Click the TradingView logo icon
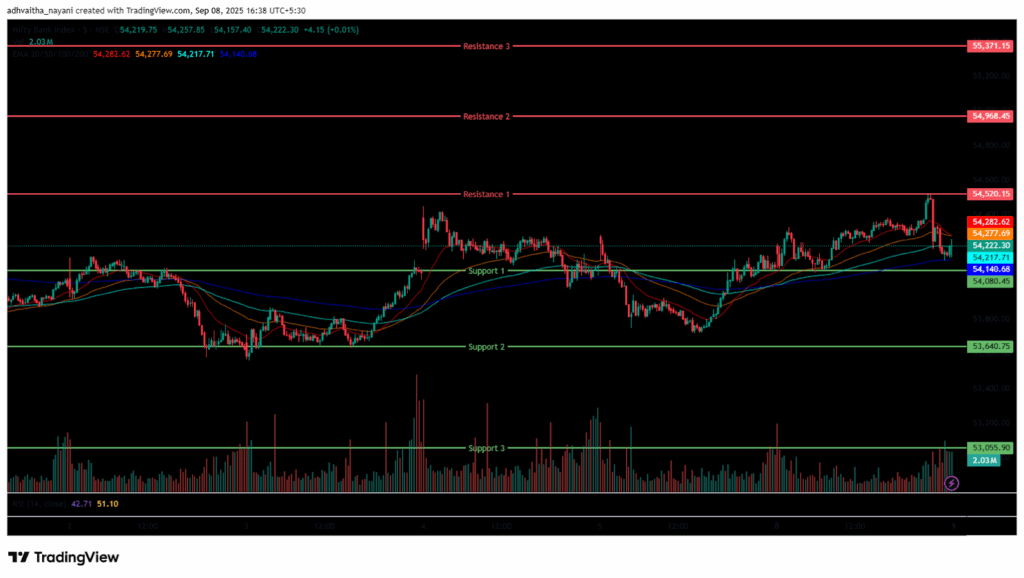Image resolution: width=1024 pixels, height=578 pixels. tap(19, 557)
